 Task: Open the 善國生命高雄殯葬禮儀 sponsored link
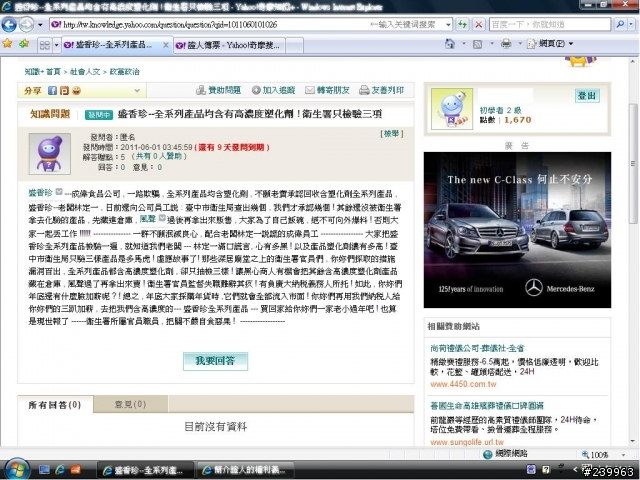[x=487, y=406]
